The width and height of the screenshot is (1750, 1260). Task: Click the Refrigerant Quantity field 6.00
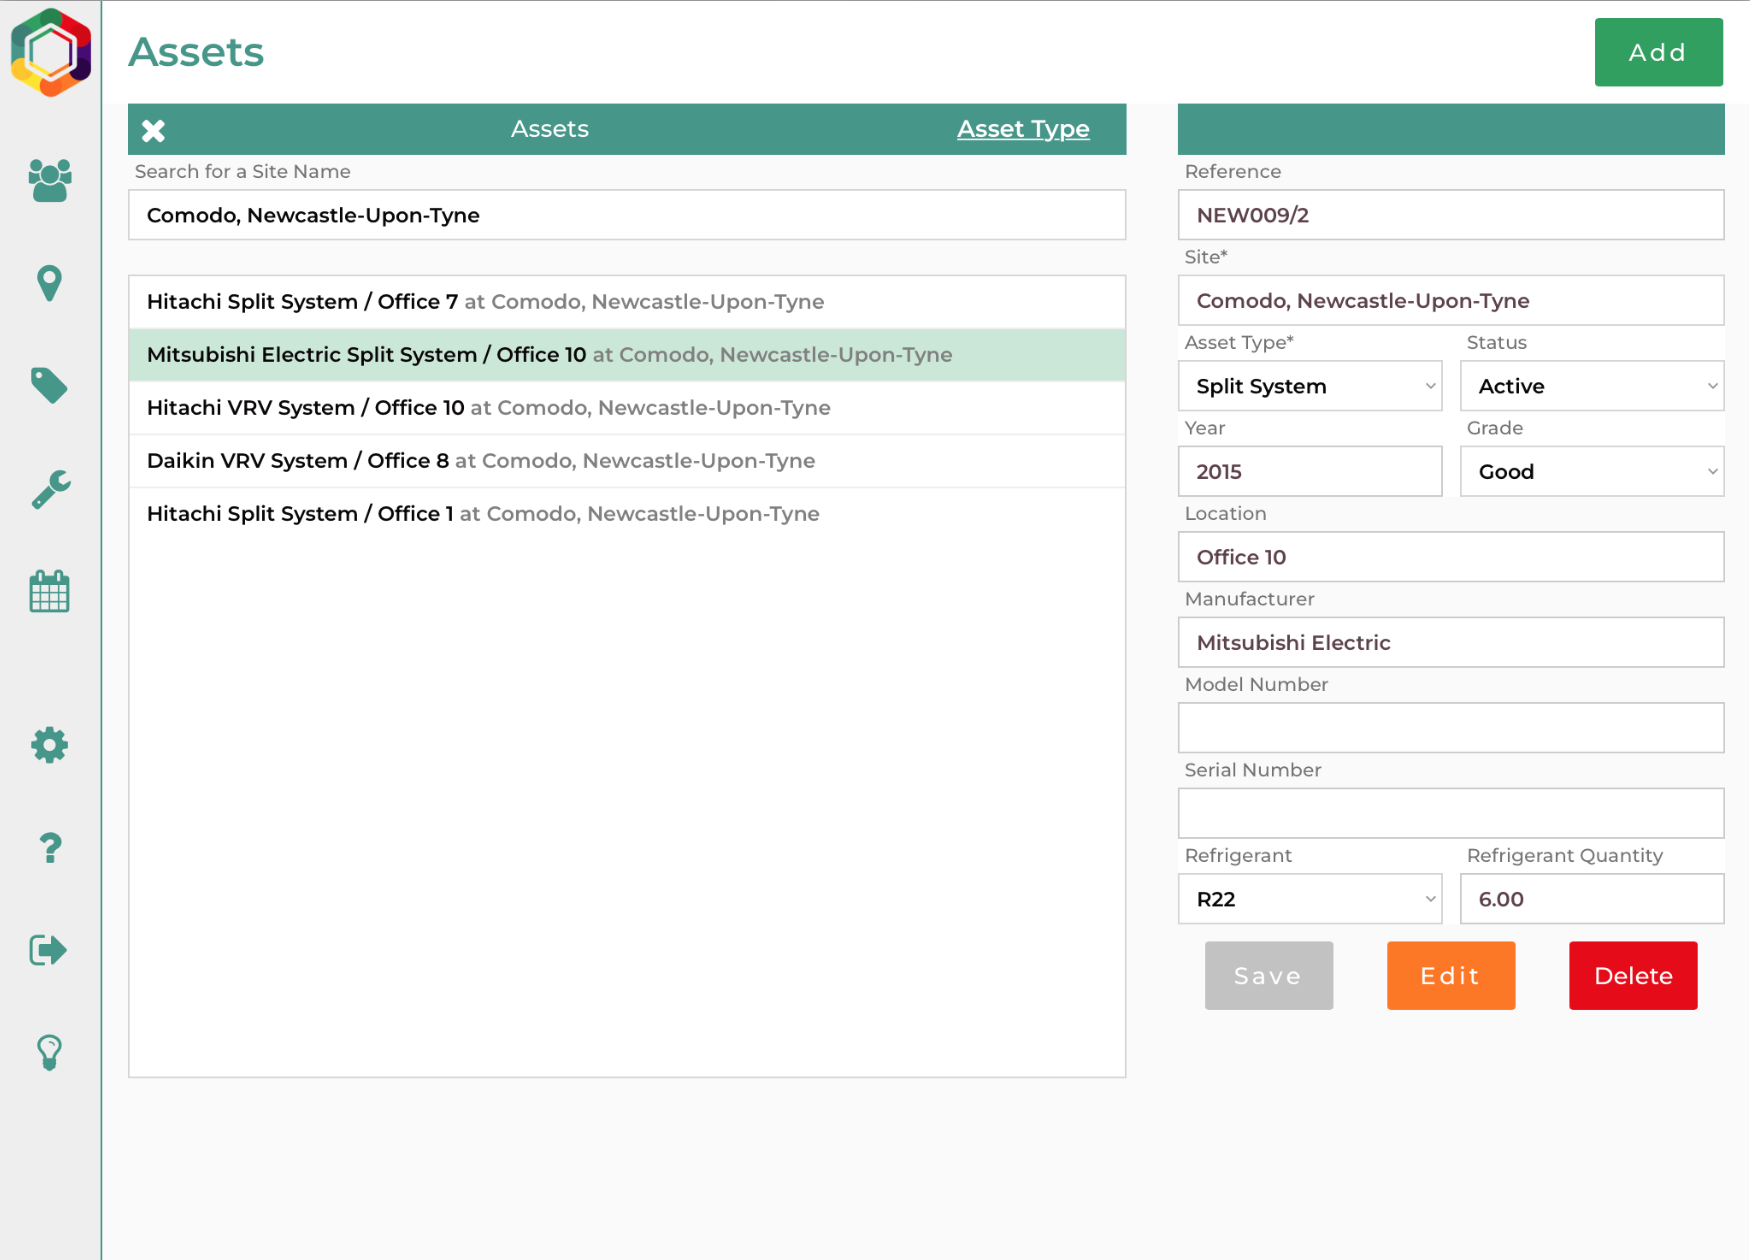1592,899
